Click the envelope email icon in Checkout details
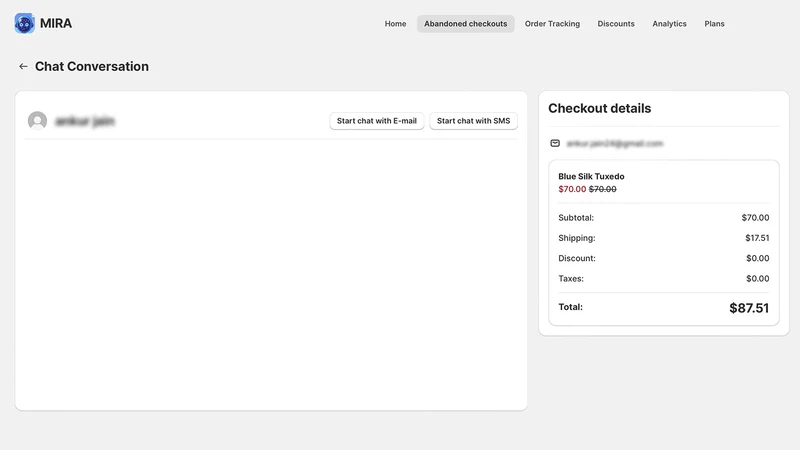Viewport: 800px width, 450px height. (555, 143)
